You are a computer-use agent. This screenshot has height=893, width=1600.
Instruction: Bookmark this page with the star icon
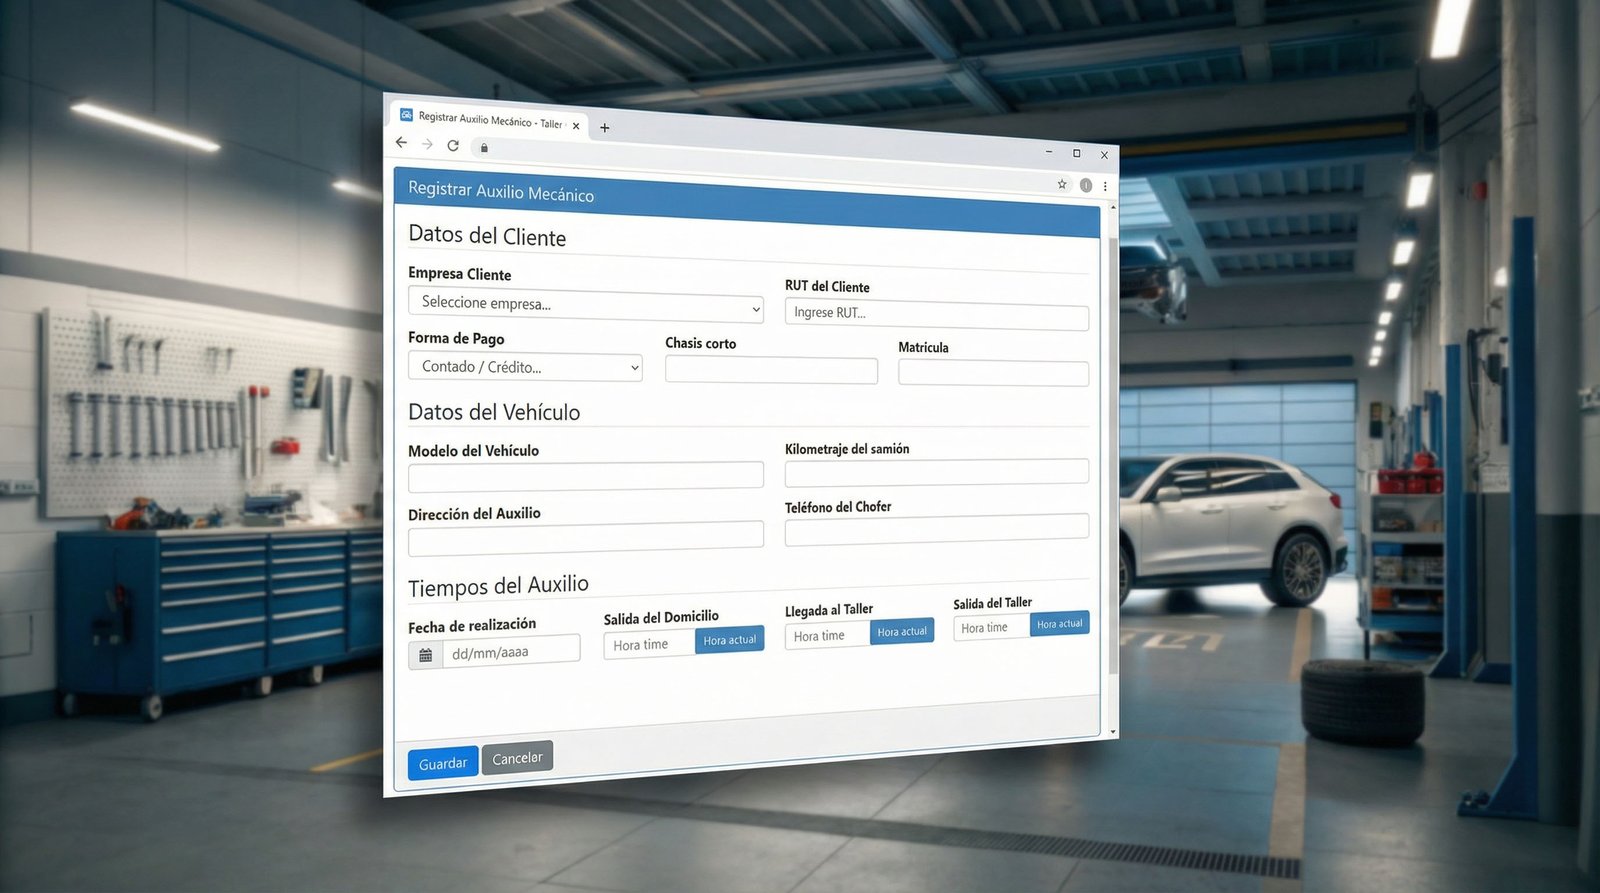pyautogui.click(x=1062, y=184)
